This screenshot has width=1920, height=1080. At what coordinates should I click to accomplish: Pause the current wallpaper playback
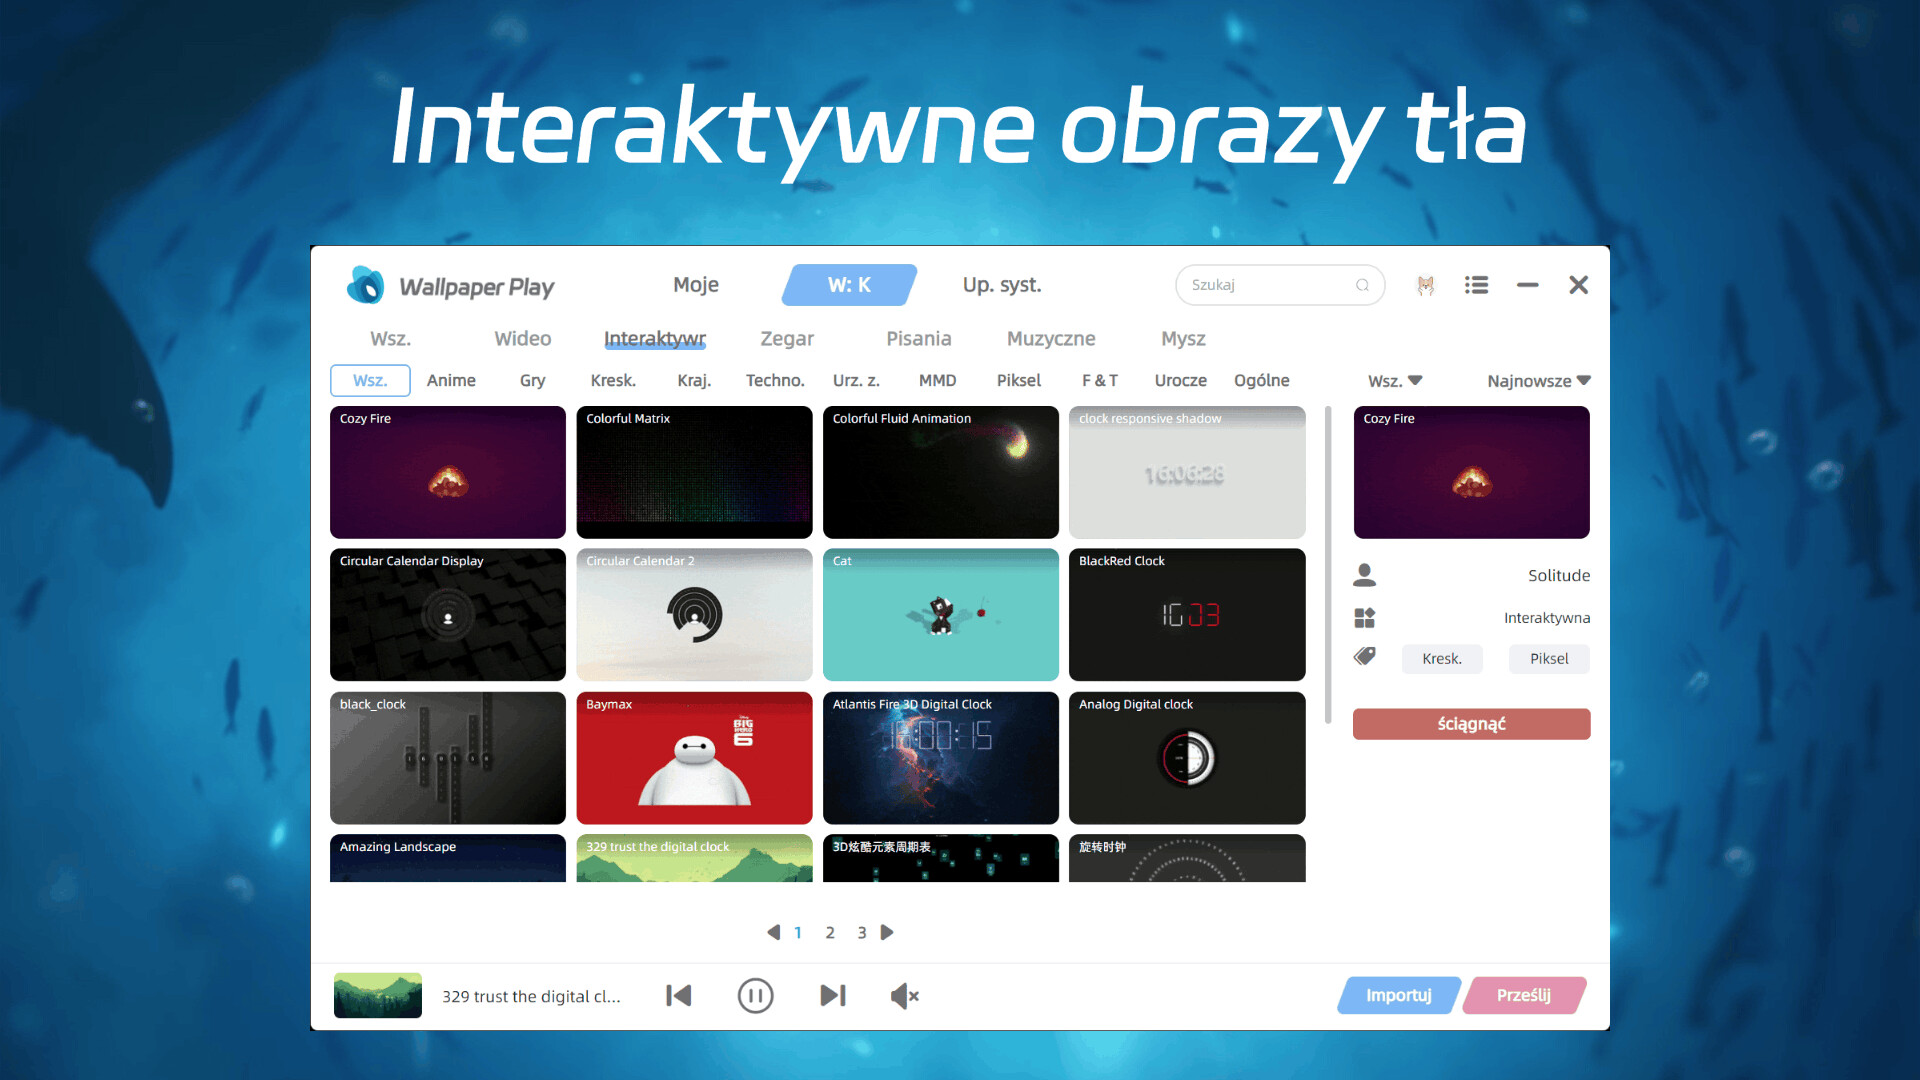[755, 996]
